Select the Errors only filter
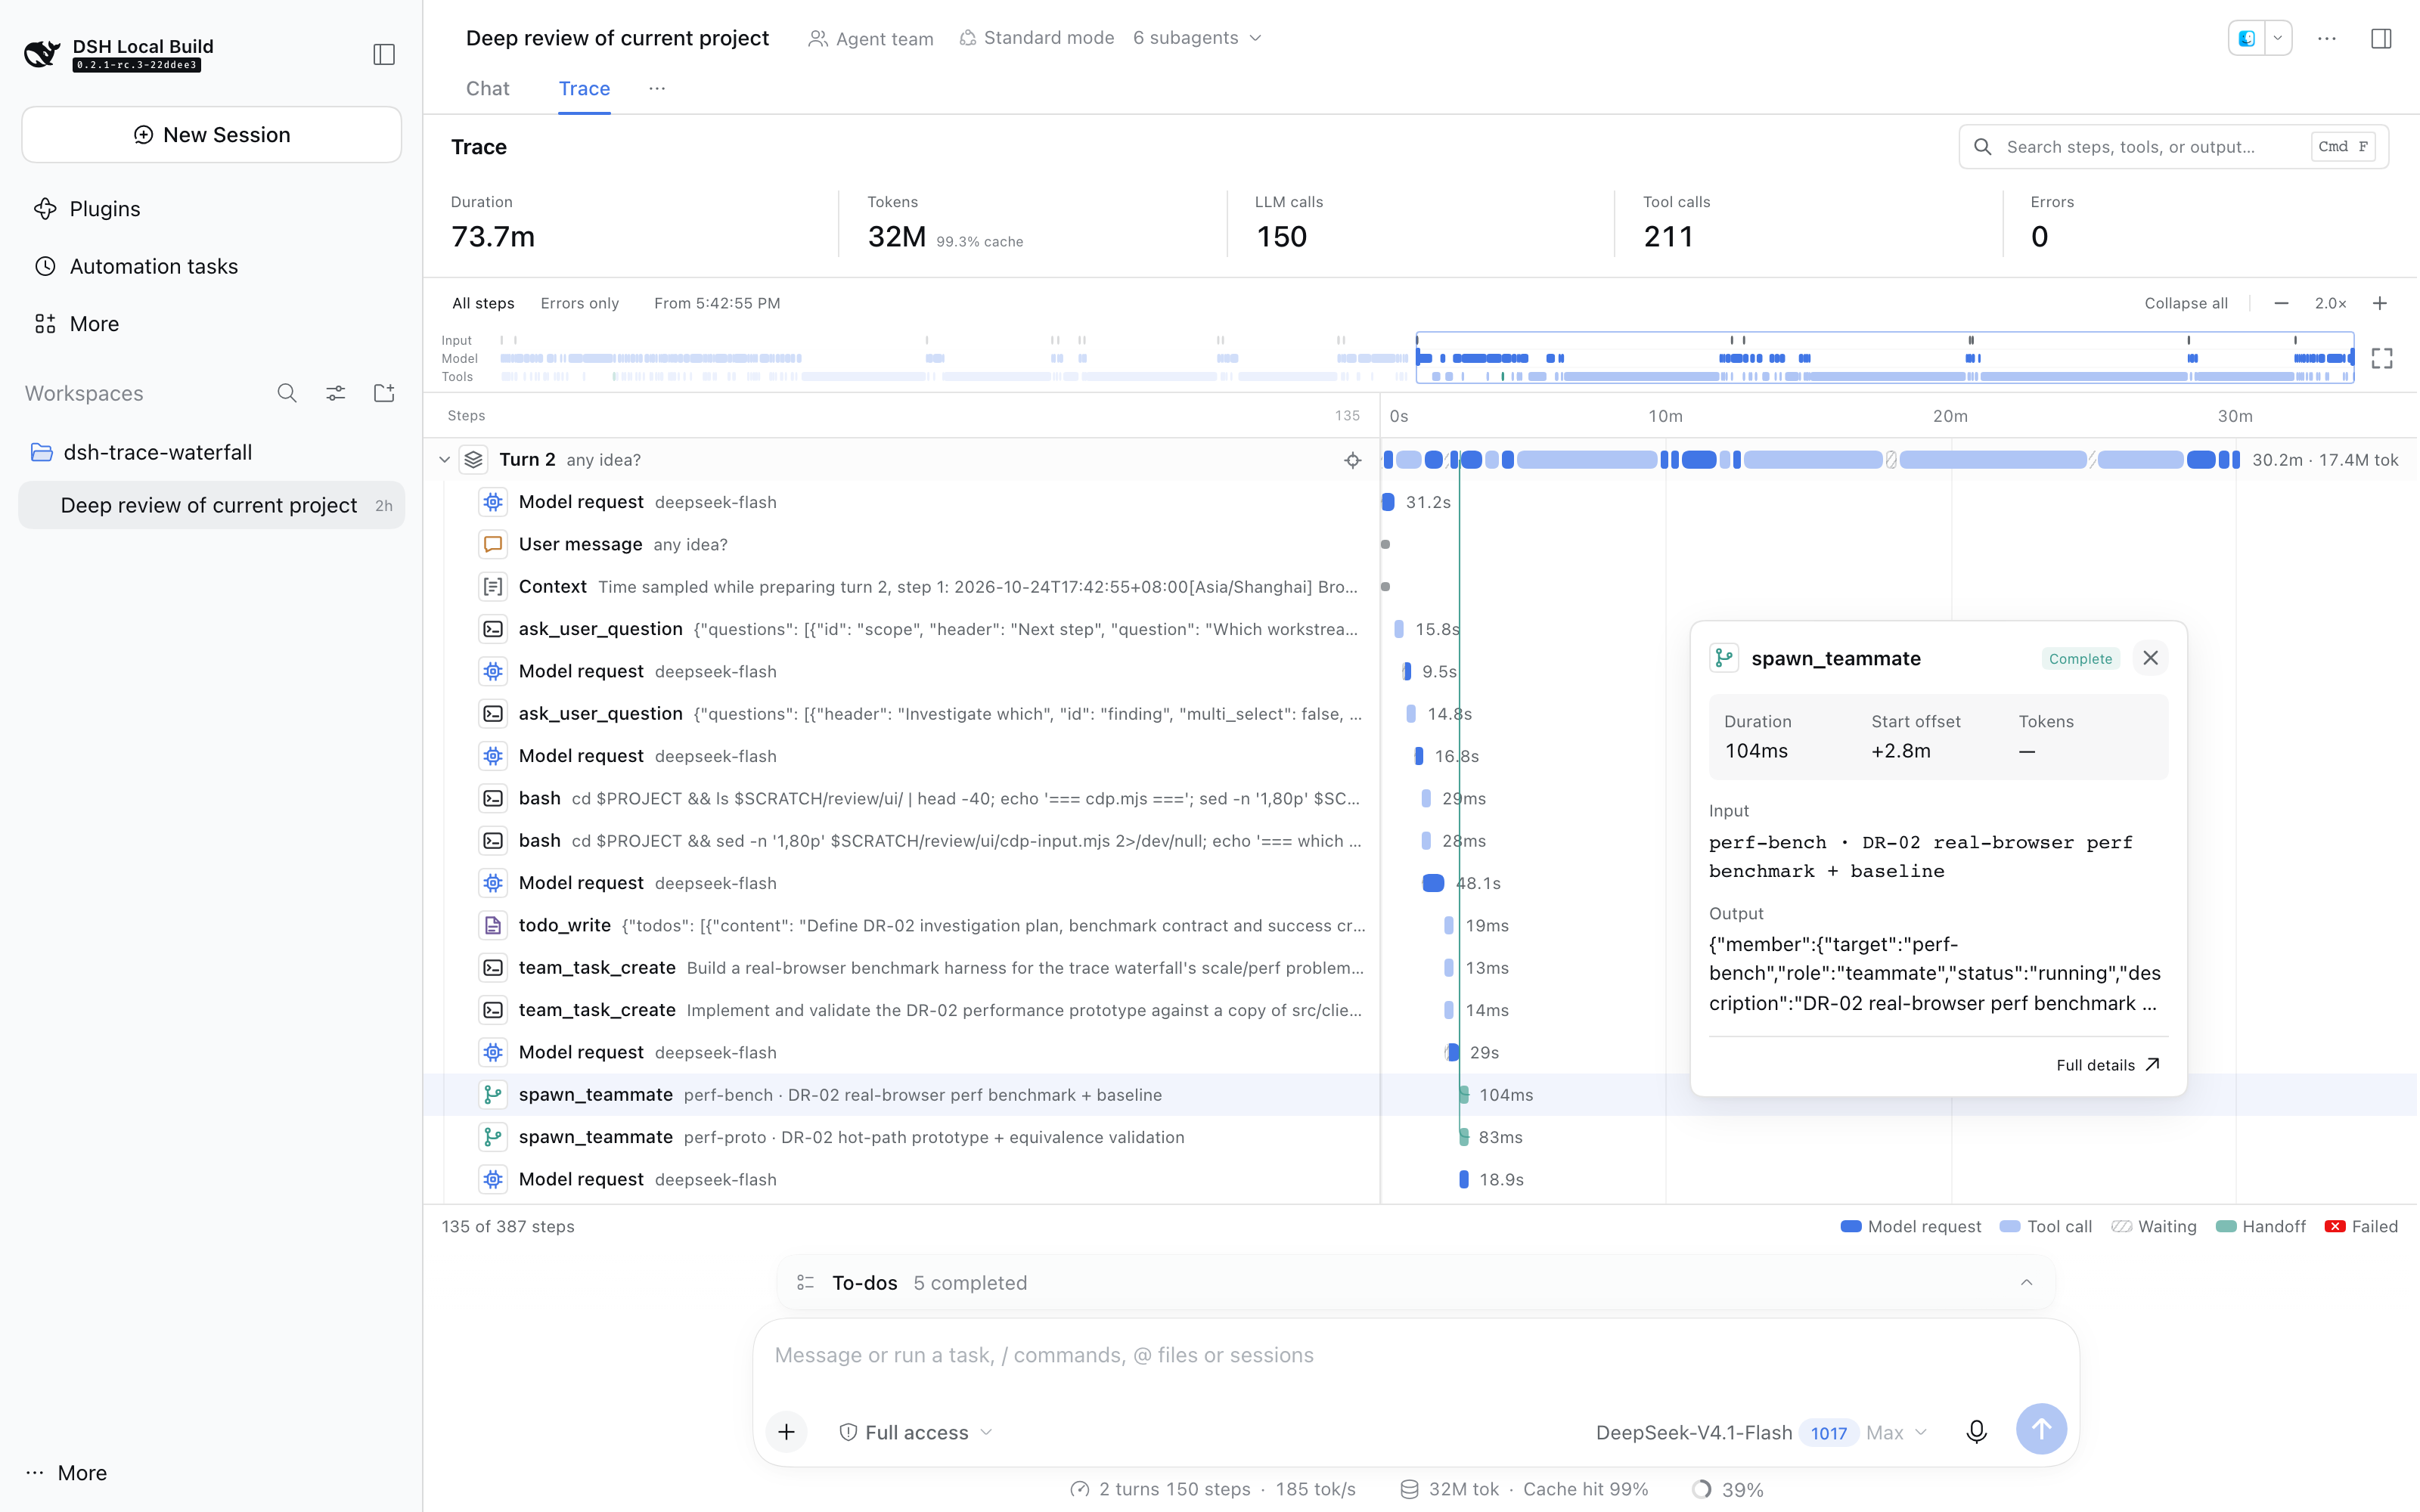 pyautogui.click(x=579, y=303)
